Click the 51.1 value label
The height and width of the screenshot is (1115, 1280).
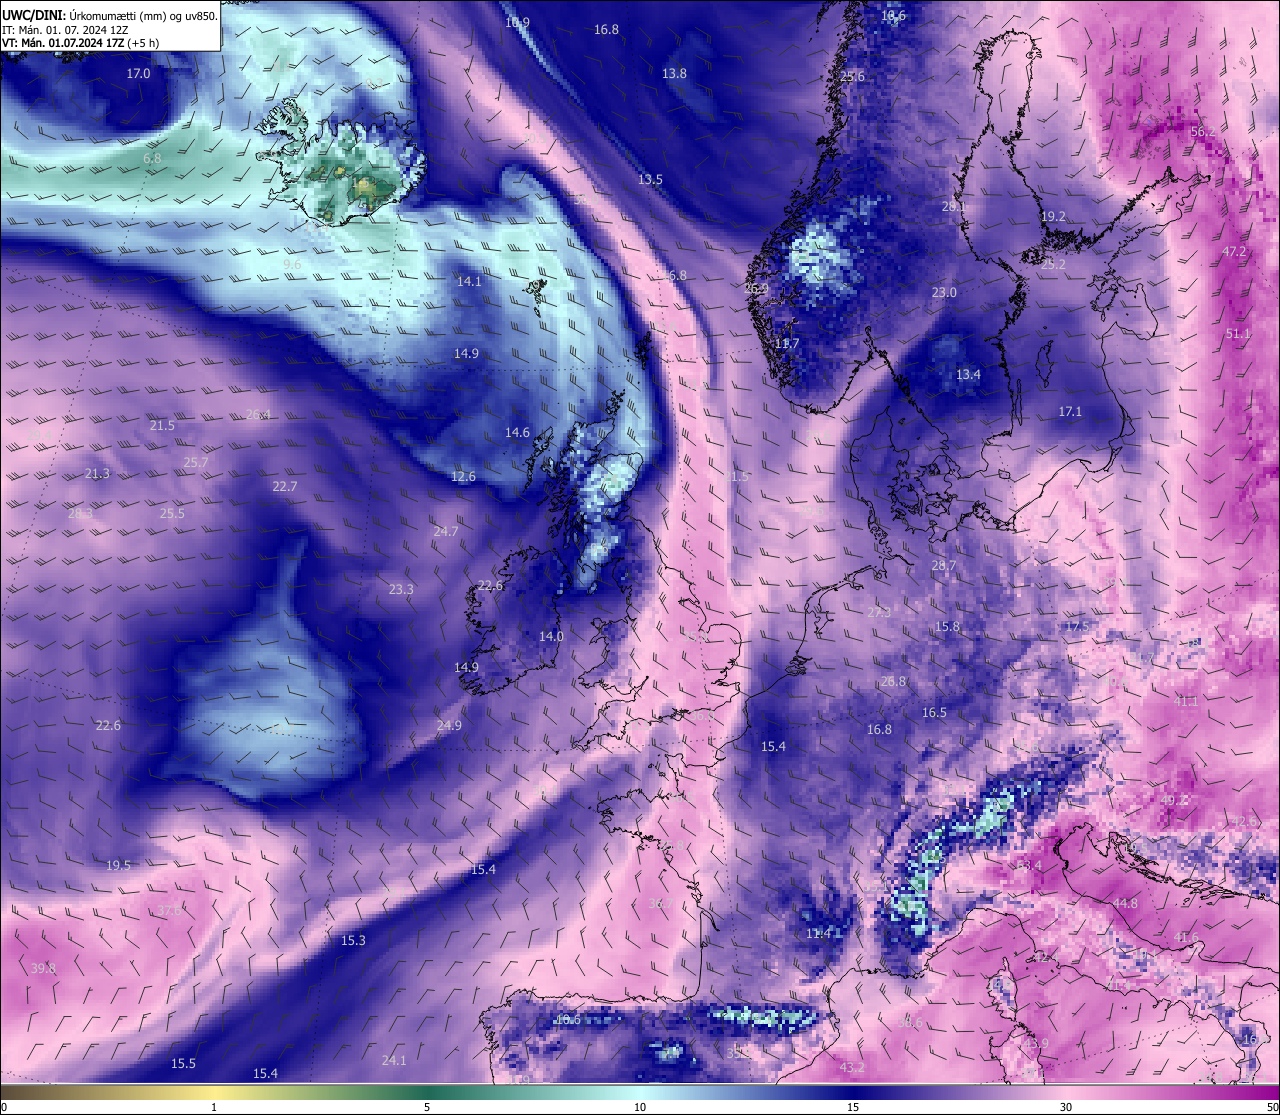pyautogui.click(x=1237, y=334)
